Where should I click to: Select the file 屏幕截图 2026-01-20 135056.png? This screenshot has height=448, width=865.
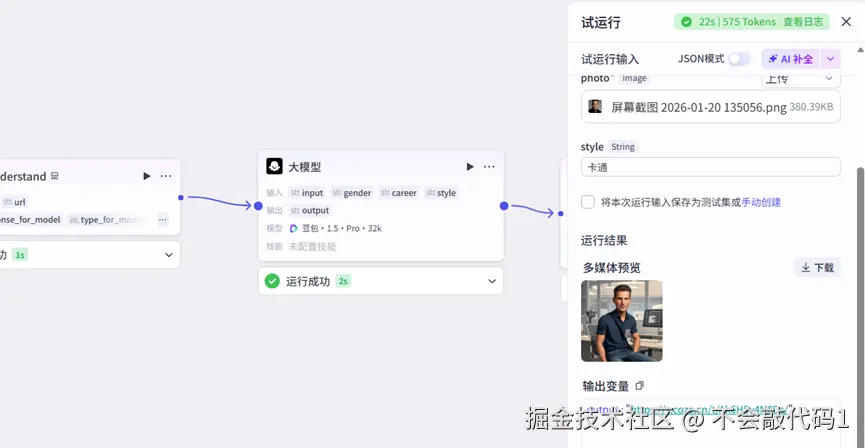pos(699,107)
